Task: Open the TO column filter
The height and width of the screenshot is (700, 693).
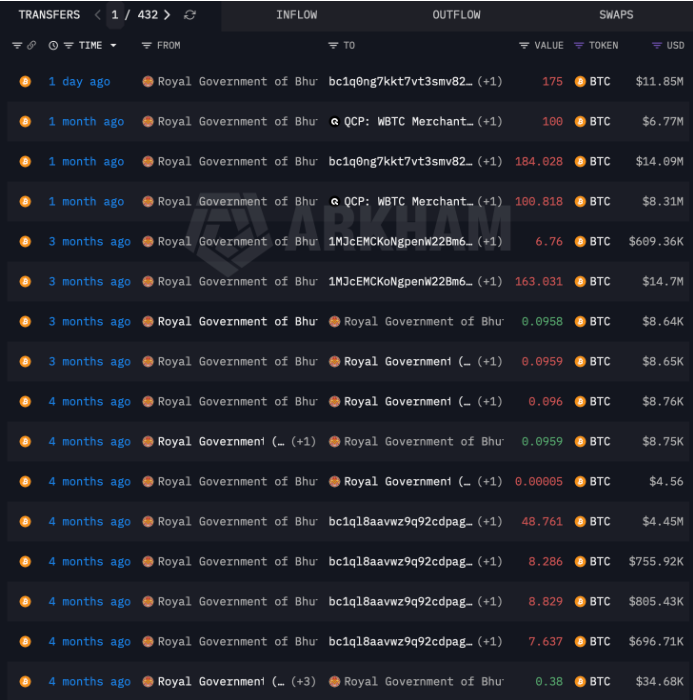Action: click(x=333, y=46)
